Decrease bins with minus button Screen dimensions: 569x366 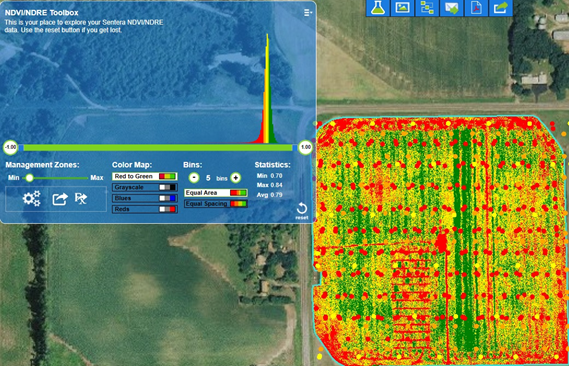[x=194, y=178]
